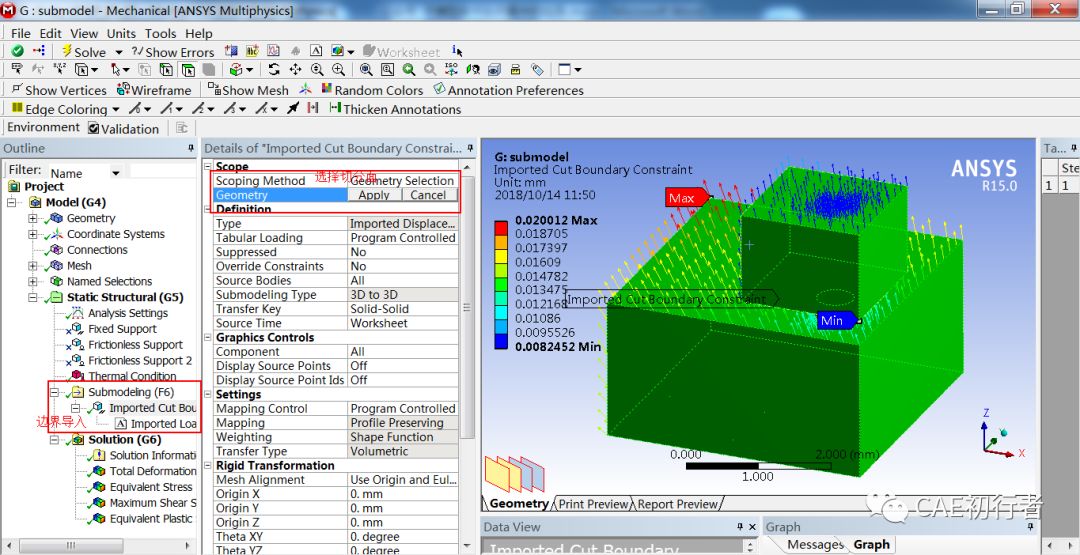Click the Solution Information tree icon
The width and height of the screenshot is (1080, 555).
pos(98,455)
